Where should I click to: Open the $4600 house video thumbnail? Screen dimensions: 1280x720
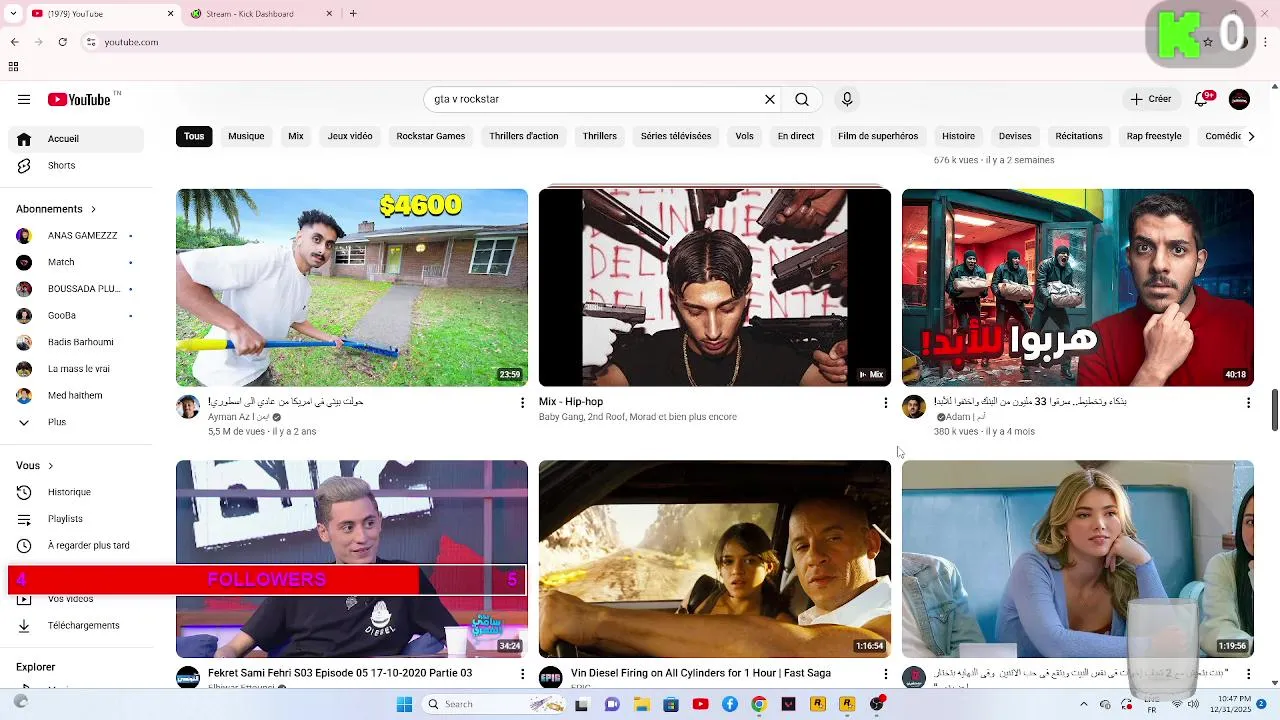tap(352, 288)
